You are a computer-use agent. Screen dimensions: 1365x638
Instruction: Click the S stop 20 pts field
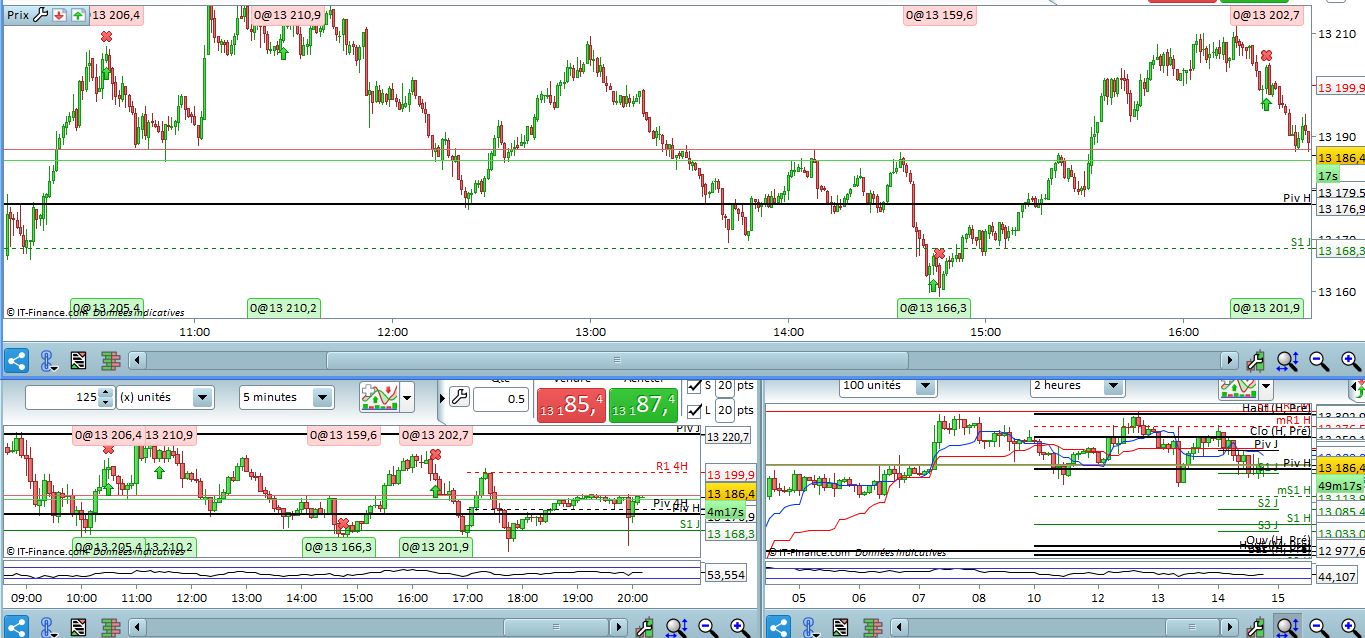pyautogui.click(x=725, y=386)
